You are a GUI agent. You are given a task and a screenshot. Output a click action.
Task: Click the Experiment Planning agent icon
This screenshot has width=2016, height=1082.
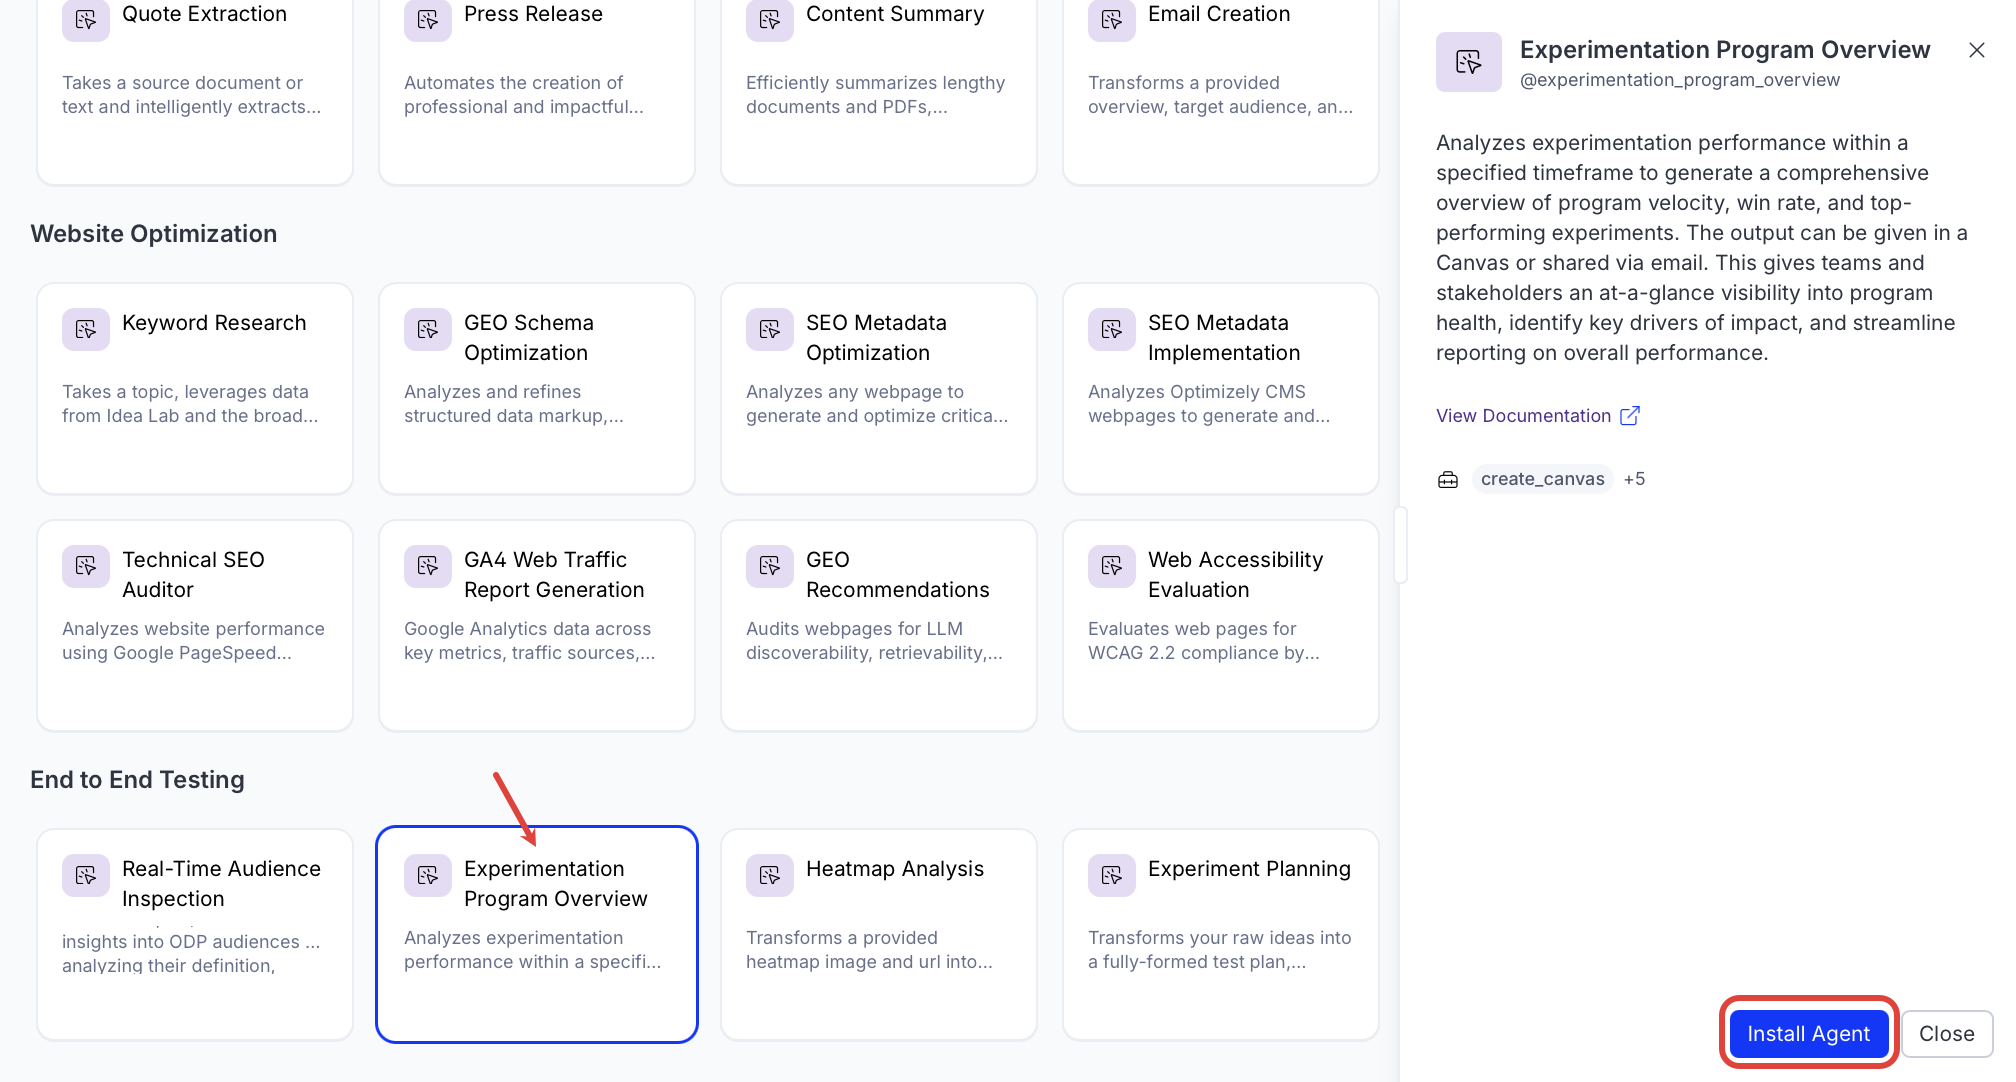coord(1111,875)
